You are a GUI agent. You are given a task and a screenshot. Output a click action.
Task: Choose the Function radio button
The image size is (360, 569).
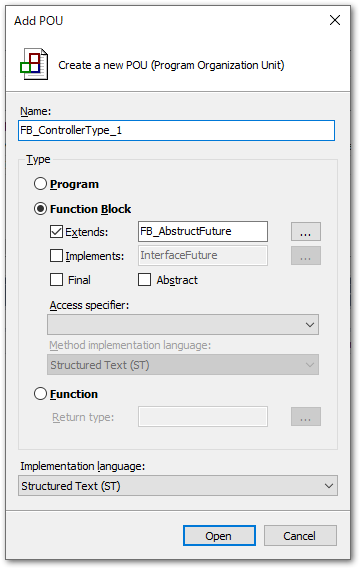[40, 394]
